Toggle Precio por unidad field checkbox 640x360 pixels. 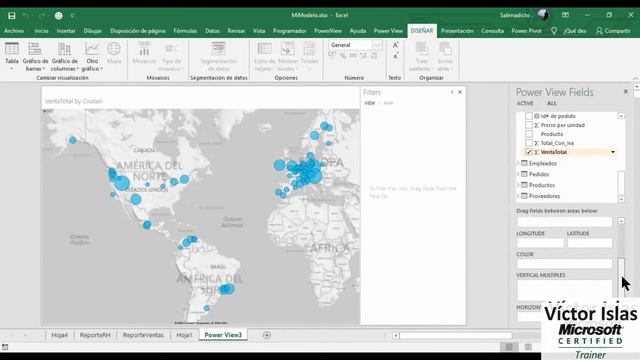click(x=529, y=125)
